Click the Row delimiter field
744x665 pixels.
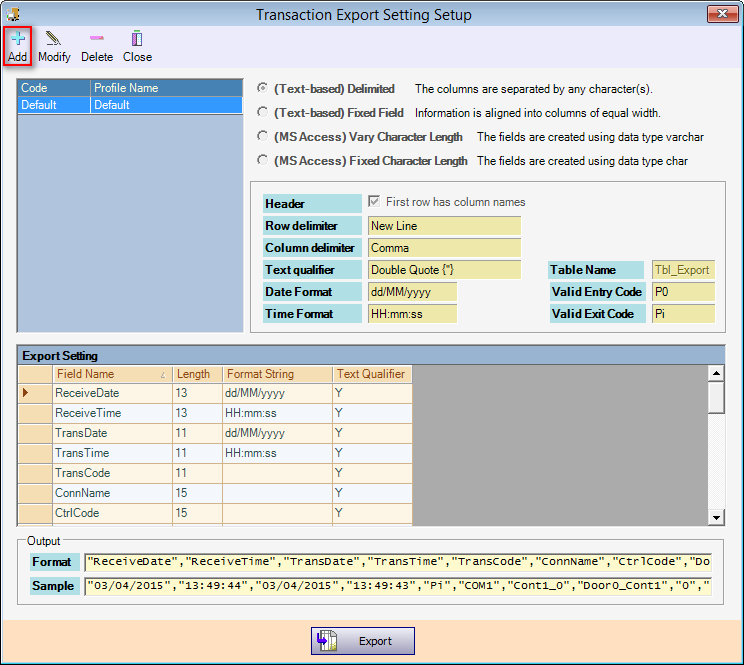pyautogui.click(x=444, y=226)
